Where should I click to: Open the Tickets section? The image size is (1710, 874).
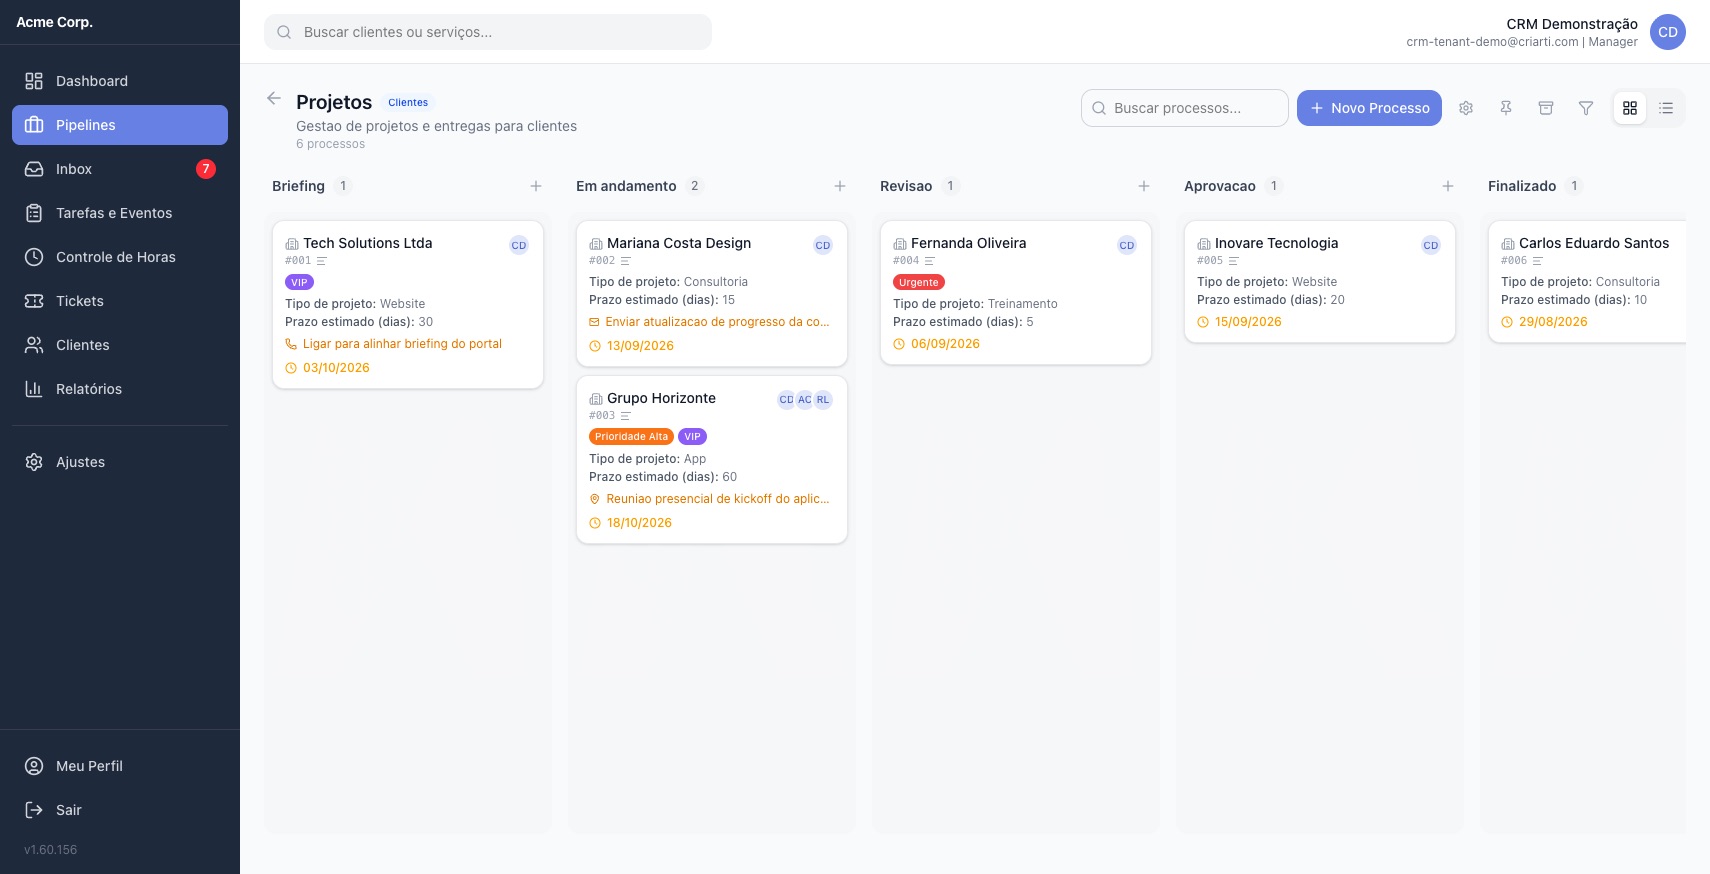point(120,301)
